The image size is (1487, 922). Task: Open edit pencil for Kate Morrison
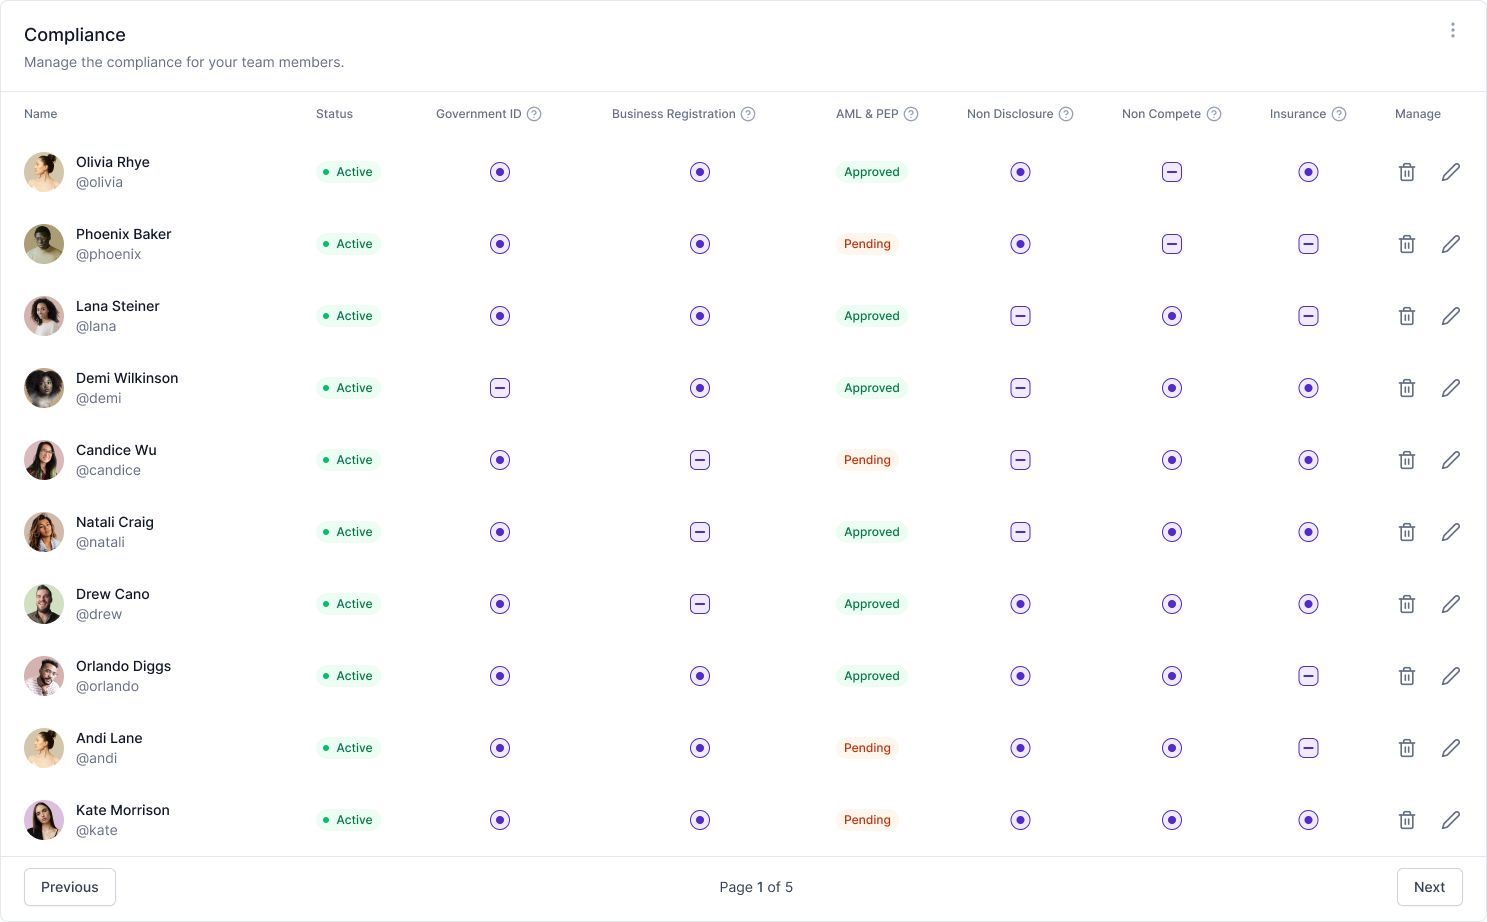coord(1450,820)
